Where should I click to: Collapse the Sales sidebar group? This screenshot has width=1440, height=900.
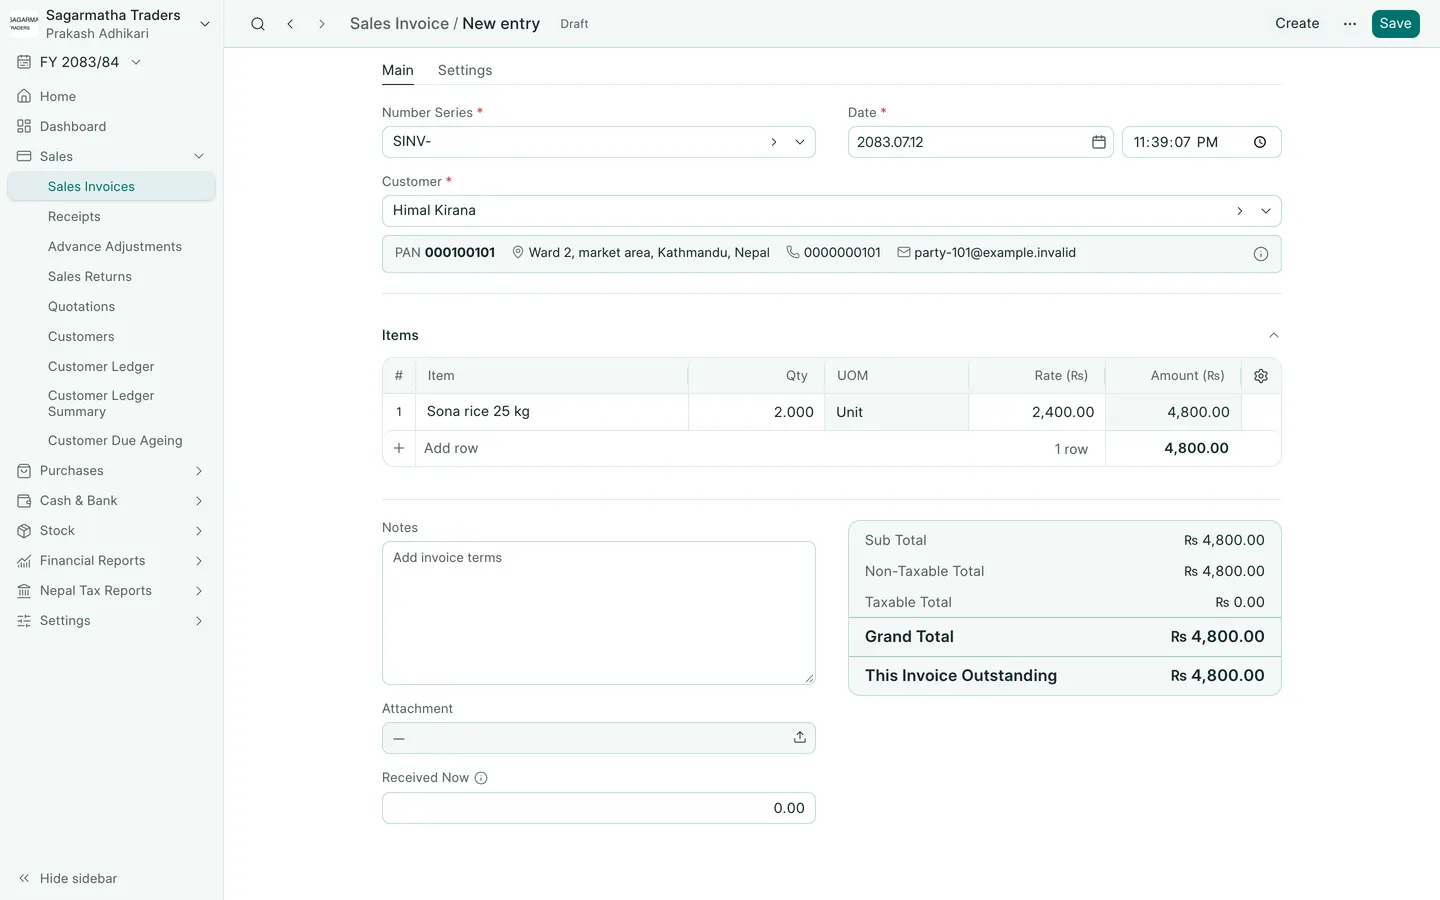(x=199, y=156)
